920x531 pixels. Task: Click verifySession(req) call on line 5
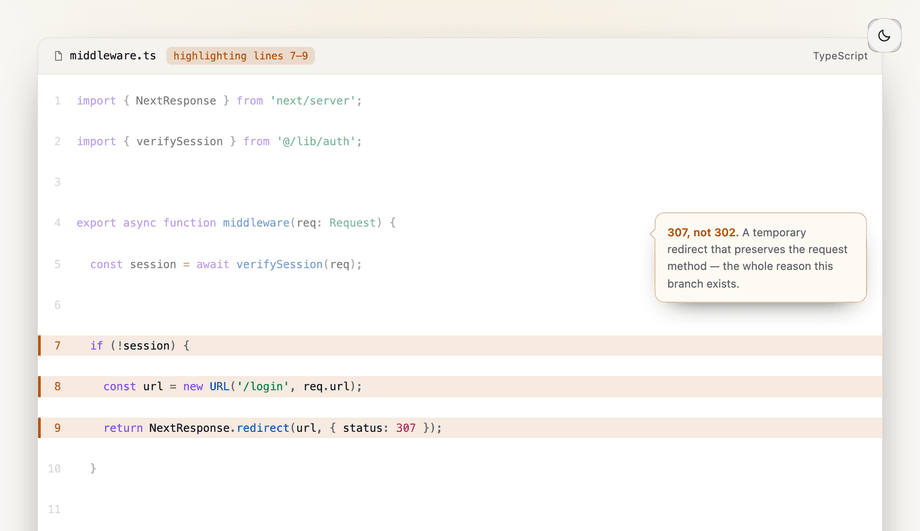(296, 264)
